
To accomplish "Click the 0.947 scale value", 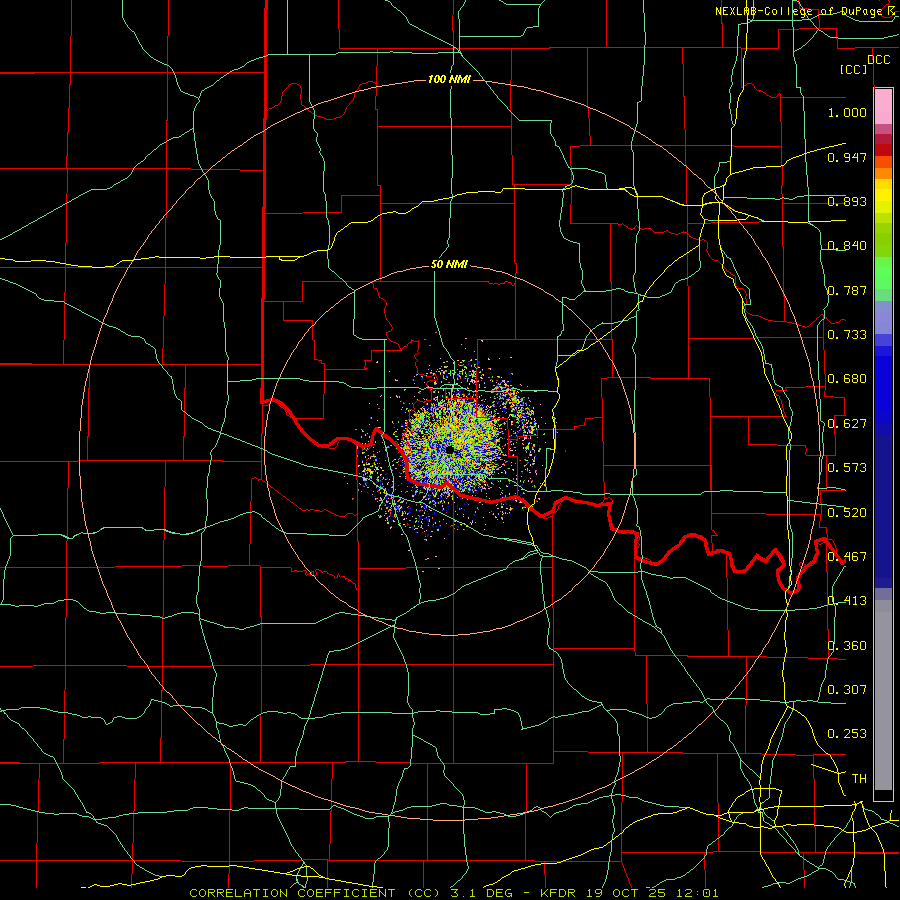I will click(x=847, y=157).
